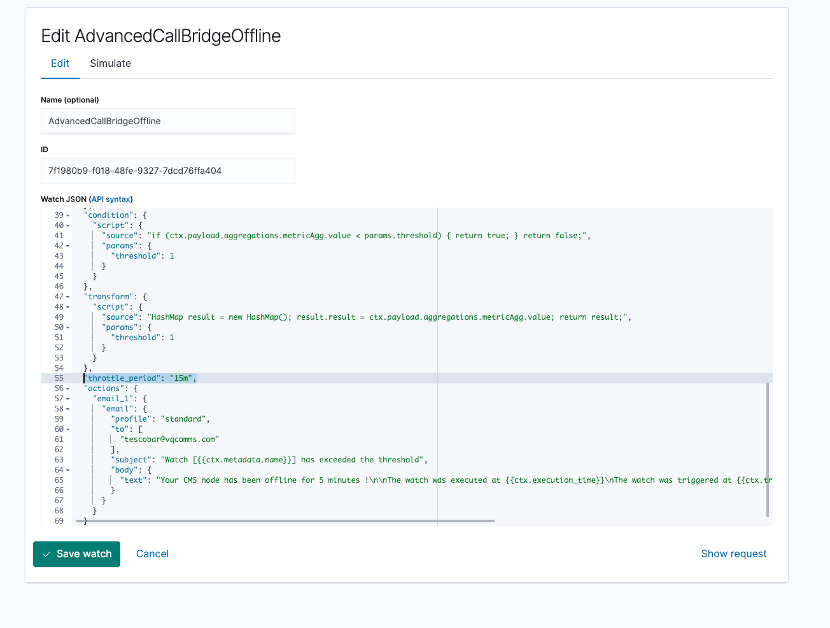Switch to the Simulate tab

110,64
